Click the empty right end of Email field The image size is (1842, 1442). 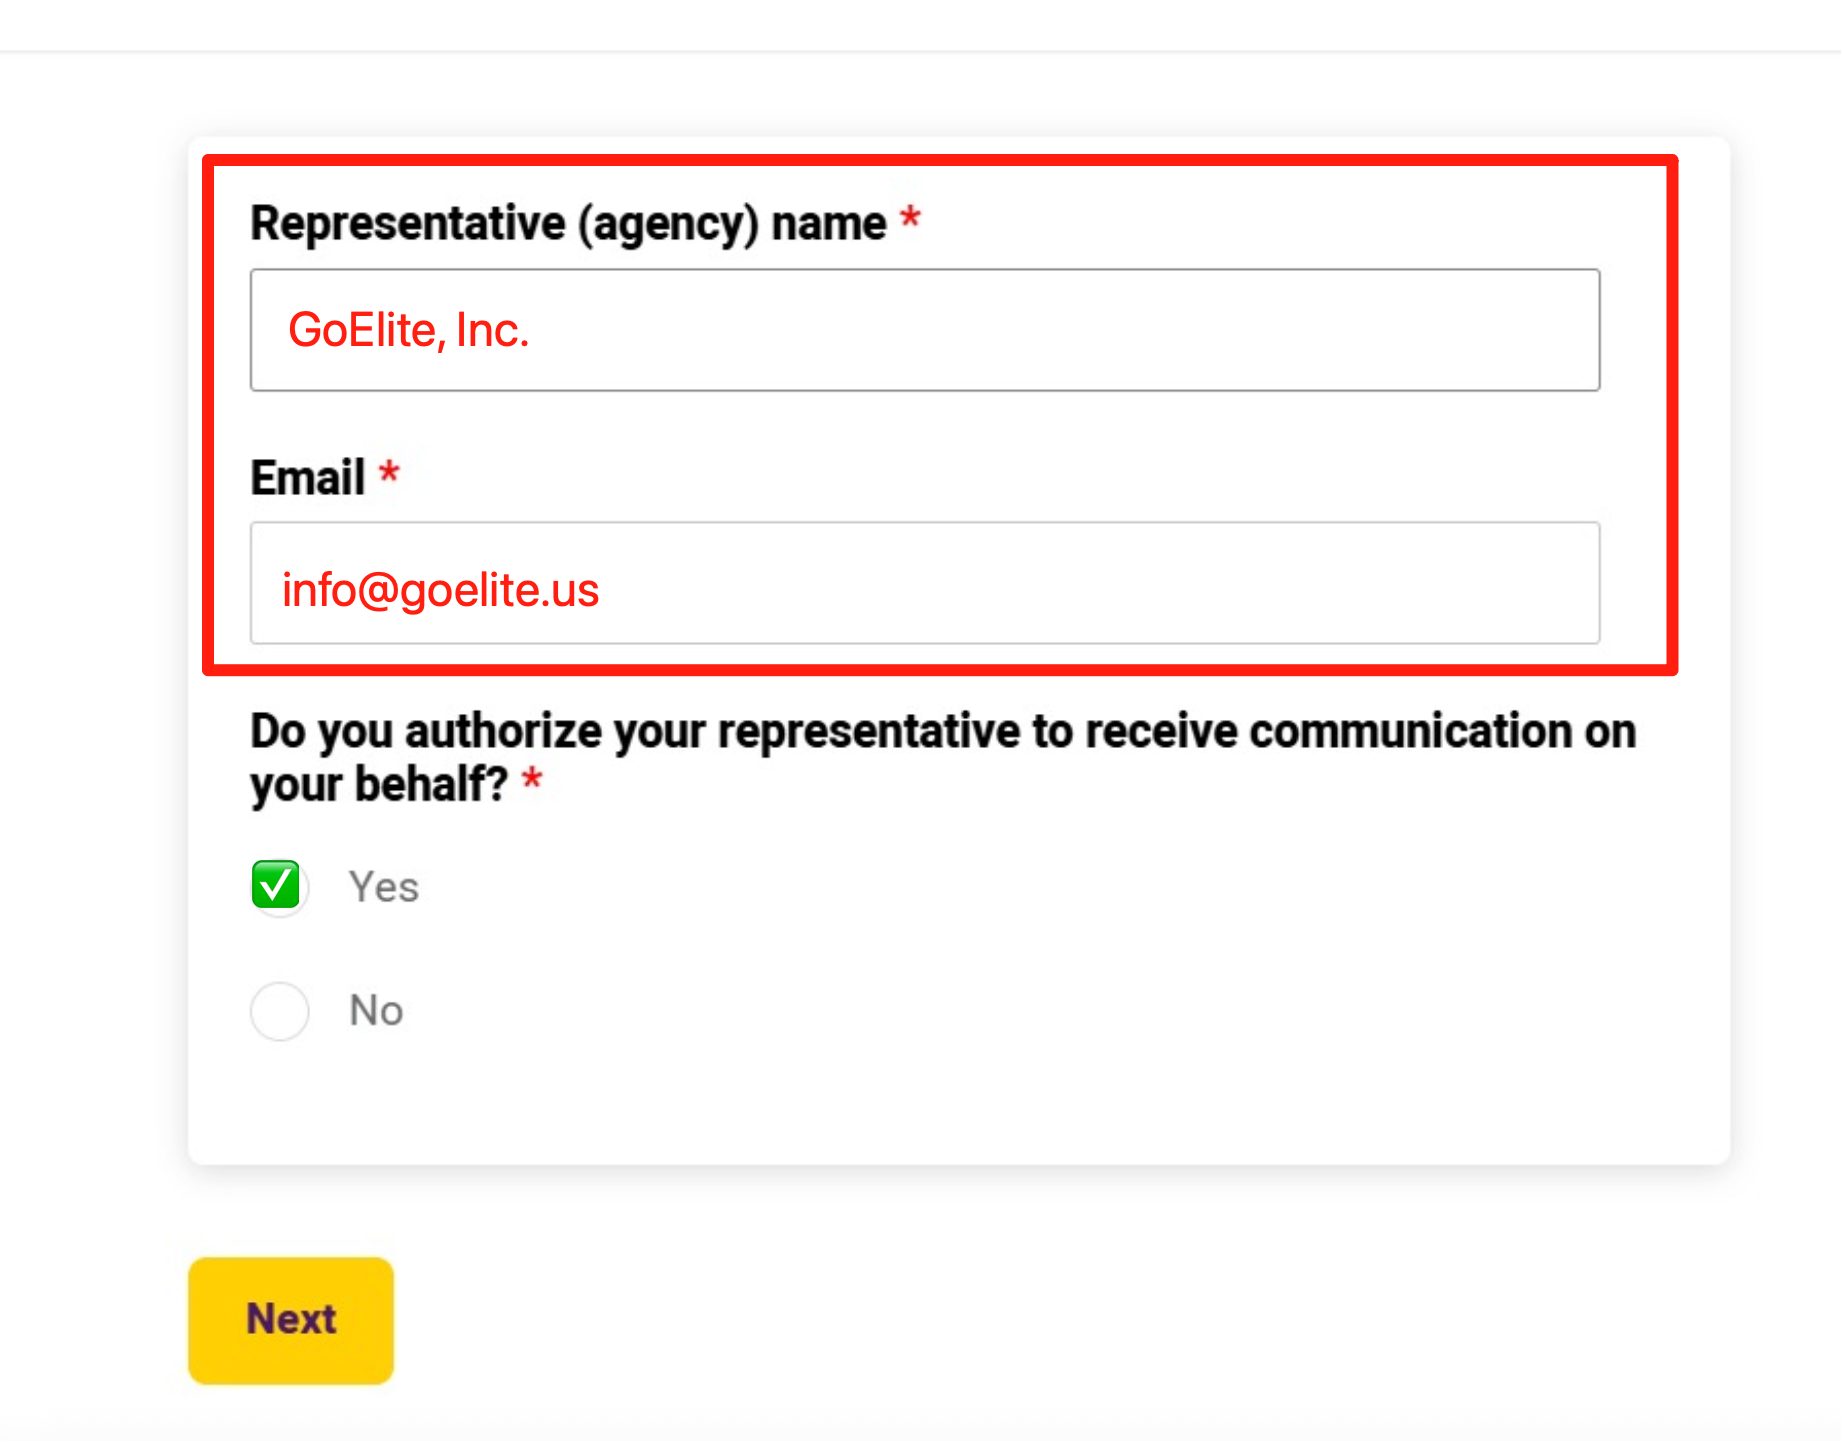pos(1450,584)
